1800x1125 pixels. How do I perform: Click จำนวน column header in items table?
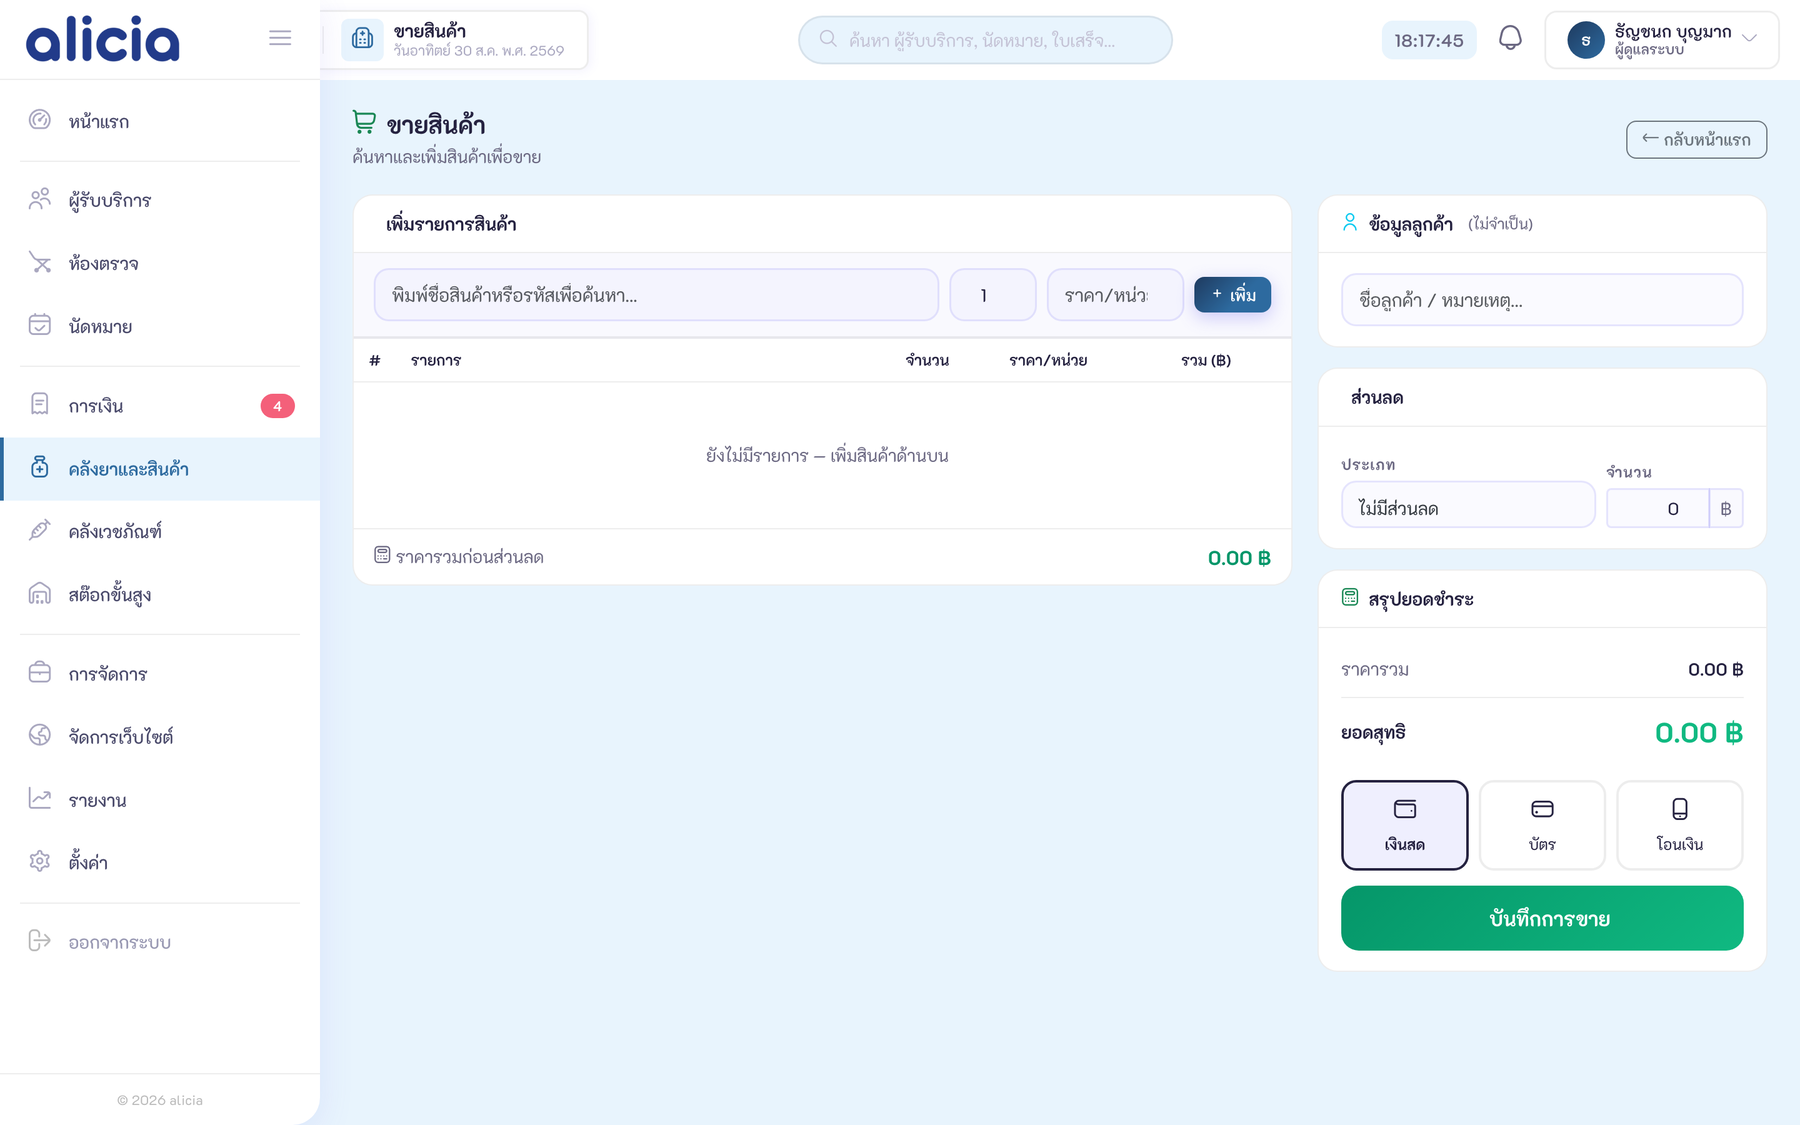point(927,360)
